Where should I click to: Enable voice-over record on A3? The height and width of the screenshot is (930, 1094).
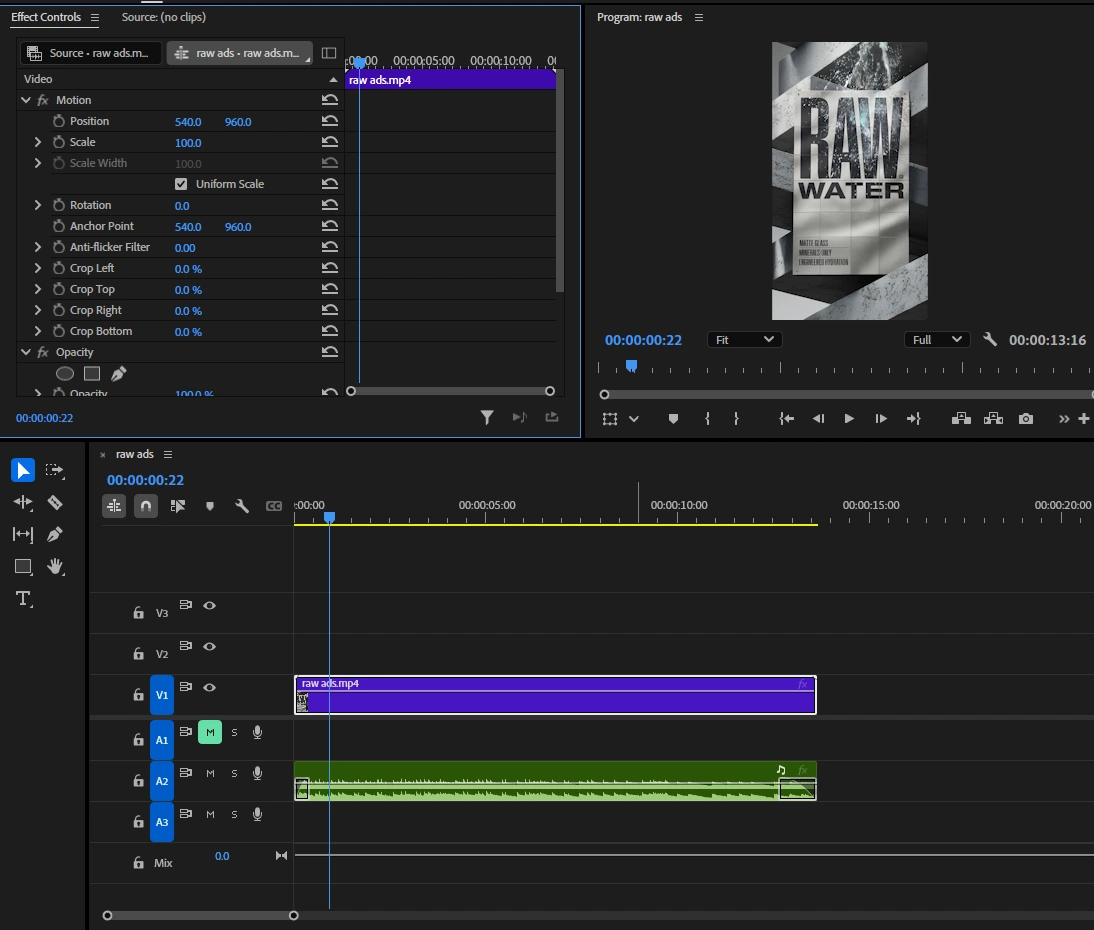point(257,814)
